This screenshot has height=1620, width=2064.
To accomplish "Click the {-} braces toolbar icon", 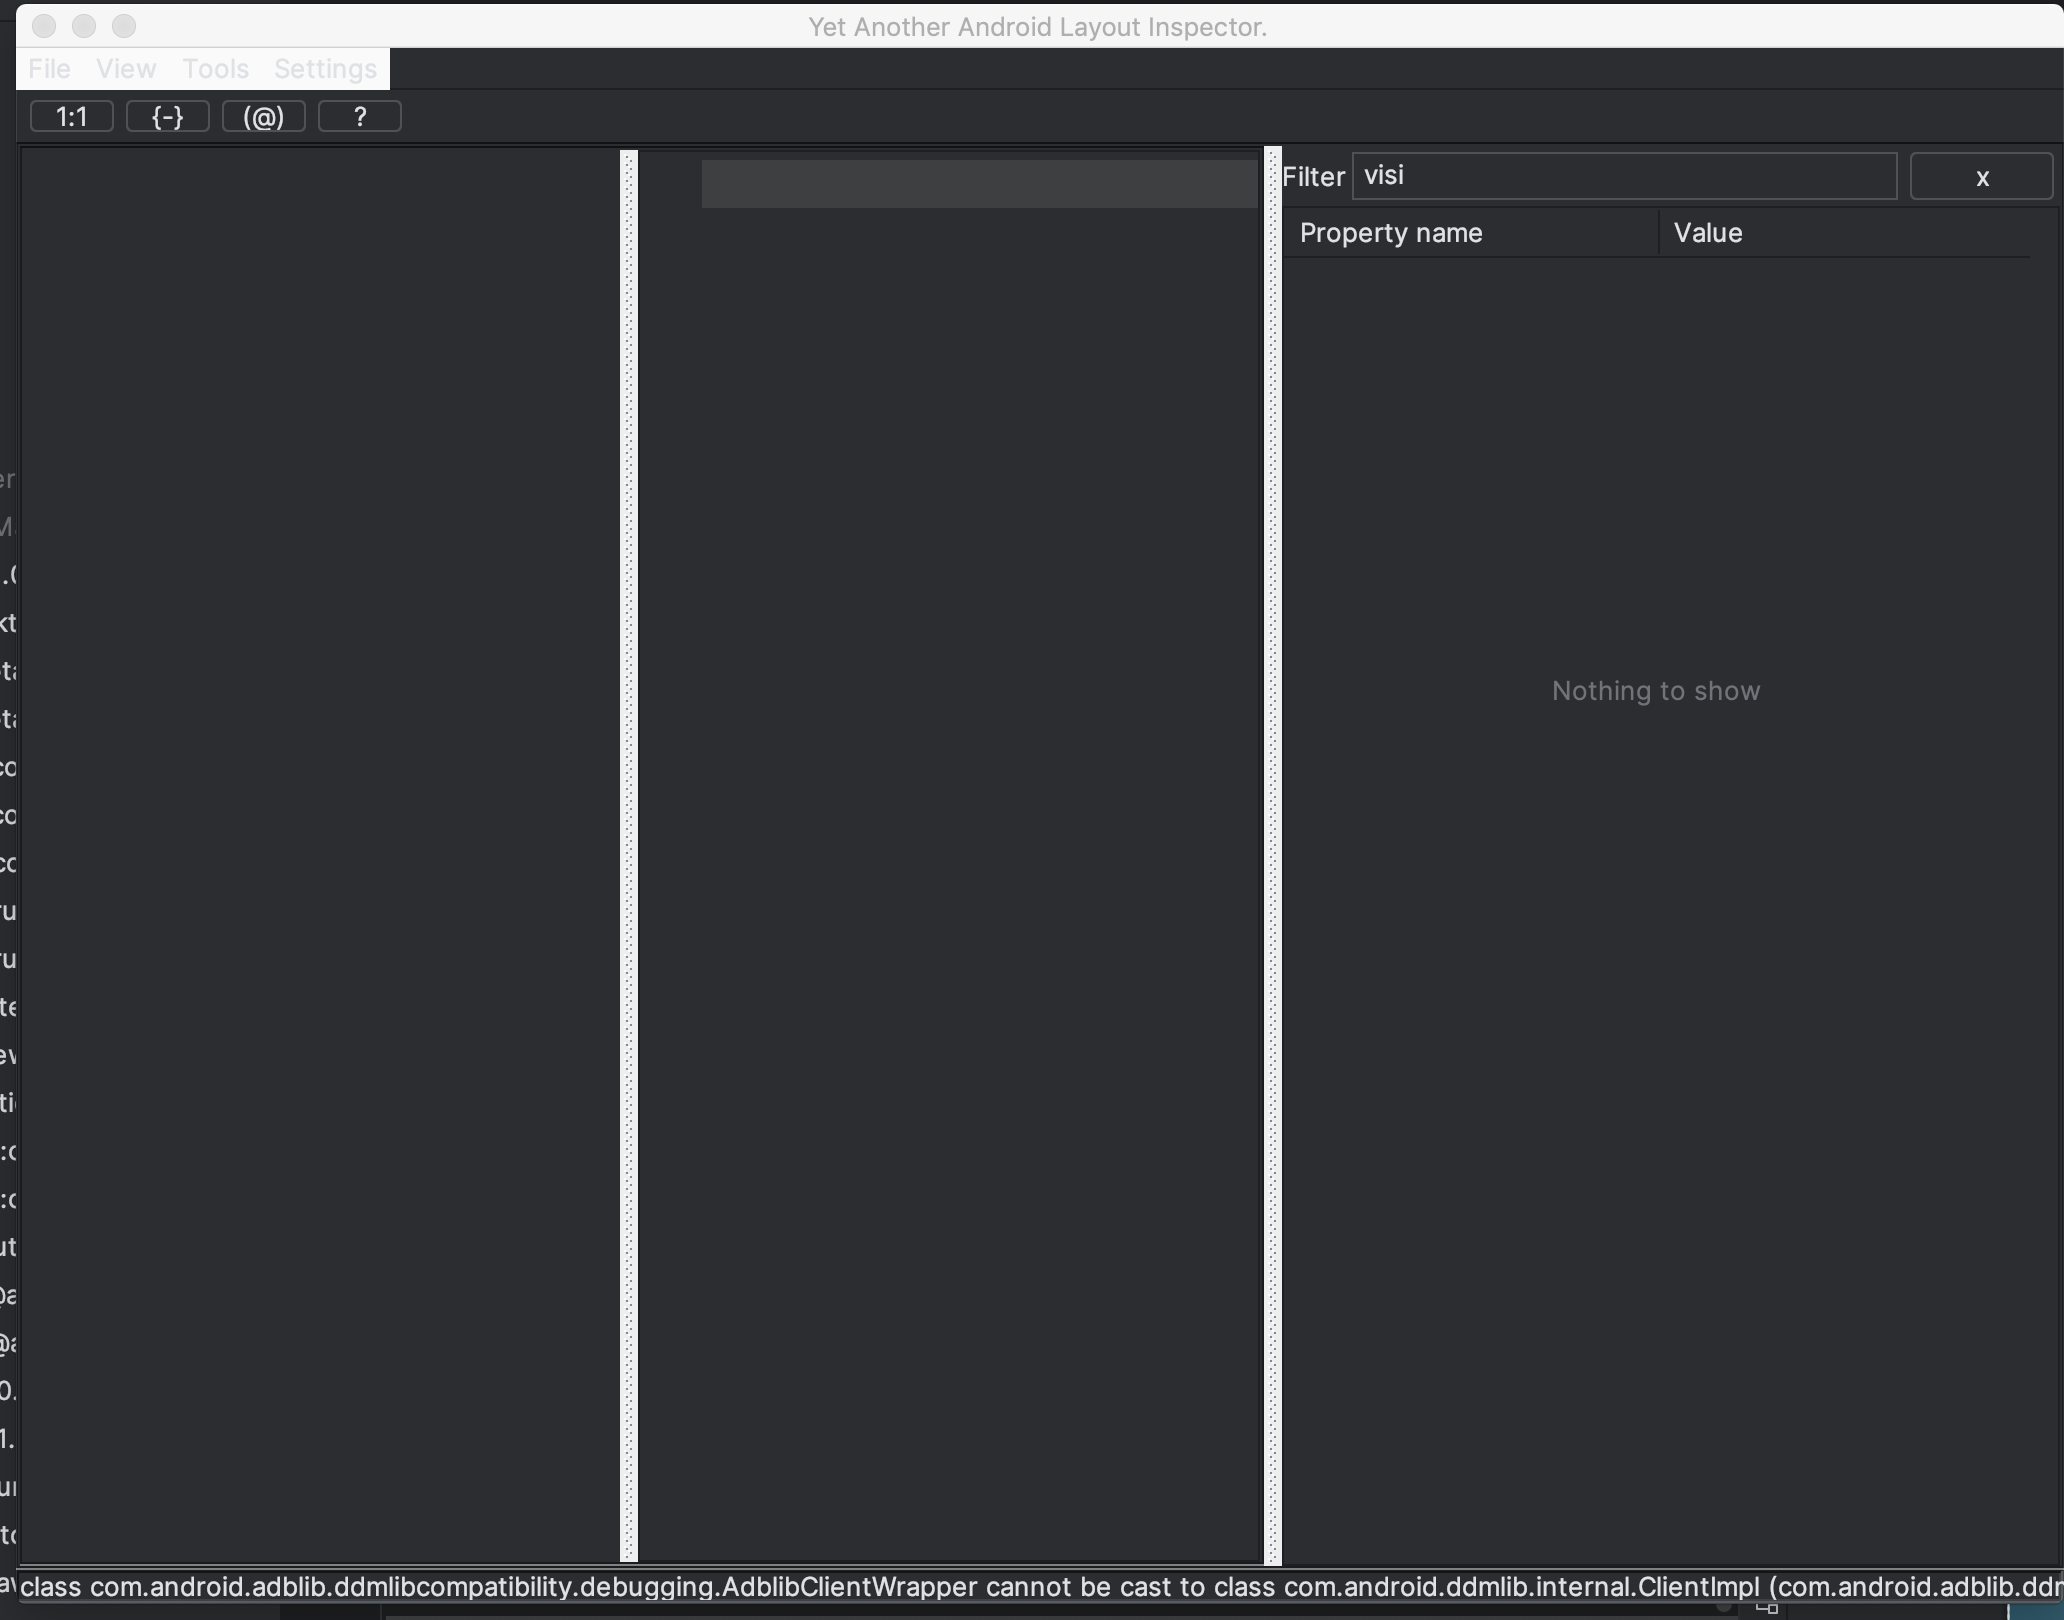I will pyautogui.click(x=167, y=117).
